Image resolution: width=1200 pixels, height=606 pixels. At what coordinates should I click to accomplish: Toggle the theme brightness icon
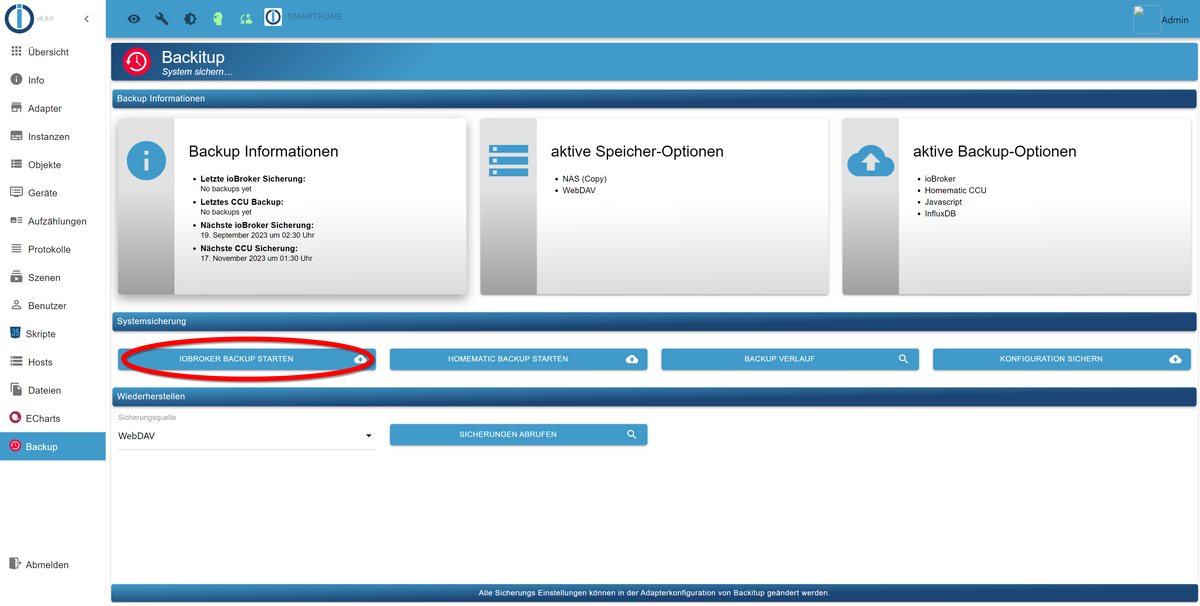tap(190, 19)
